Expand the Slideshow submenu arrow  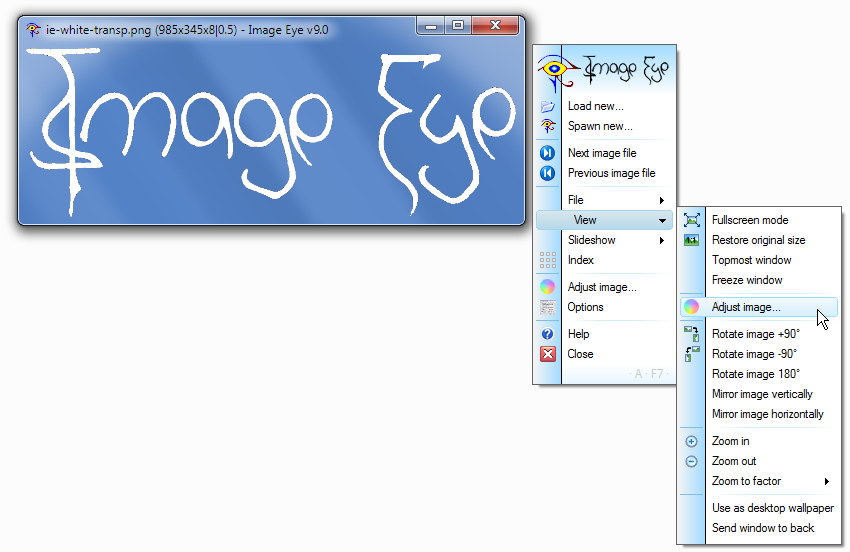click(662, 240)
